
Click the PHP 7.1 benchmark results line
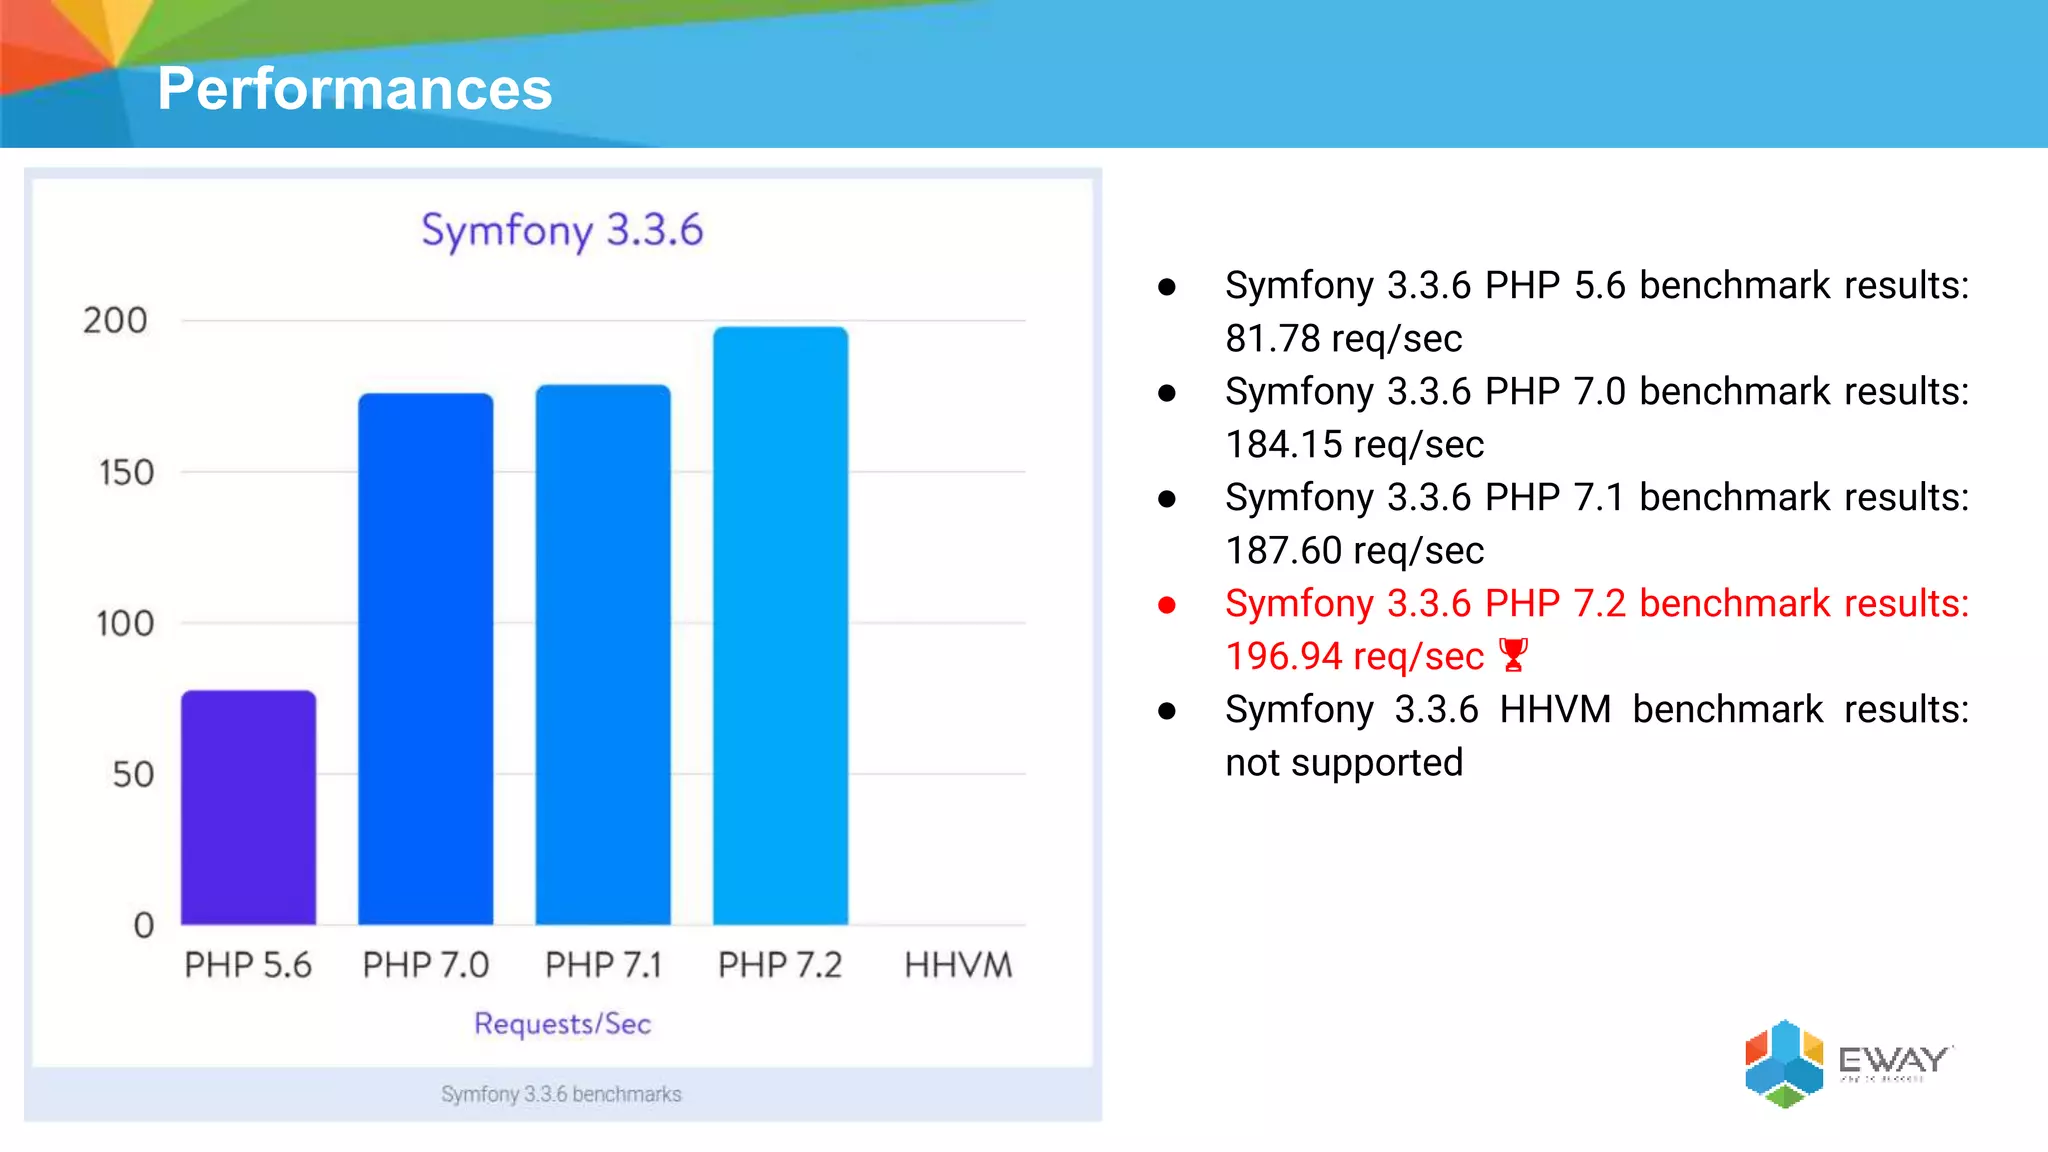pos(1597,498)
